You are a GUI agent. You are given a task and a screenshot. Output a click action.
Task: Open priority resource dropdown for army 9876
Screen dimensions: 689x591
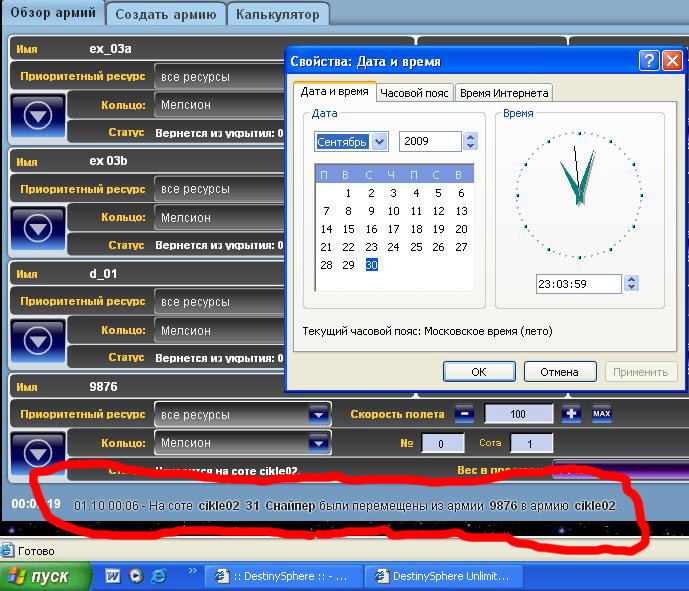click(x=318, y=414)
